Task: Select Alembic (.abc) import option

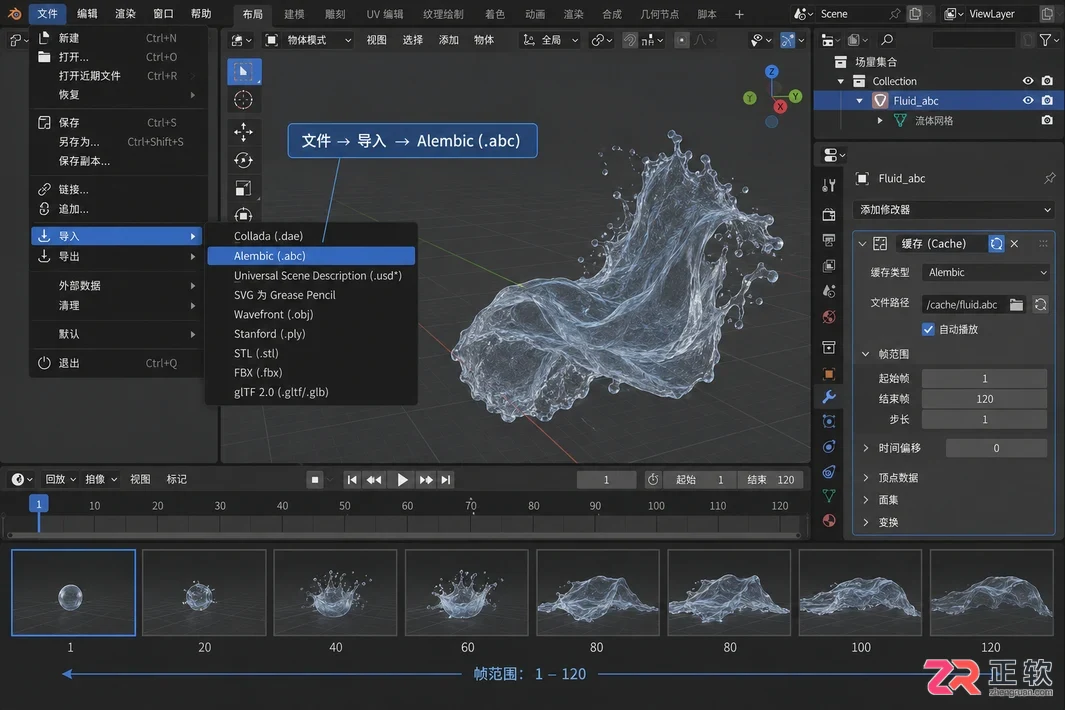Action: click(311, 256)
